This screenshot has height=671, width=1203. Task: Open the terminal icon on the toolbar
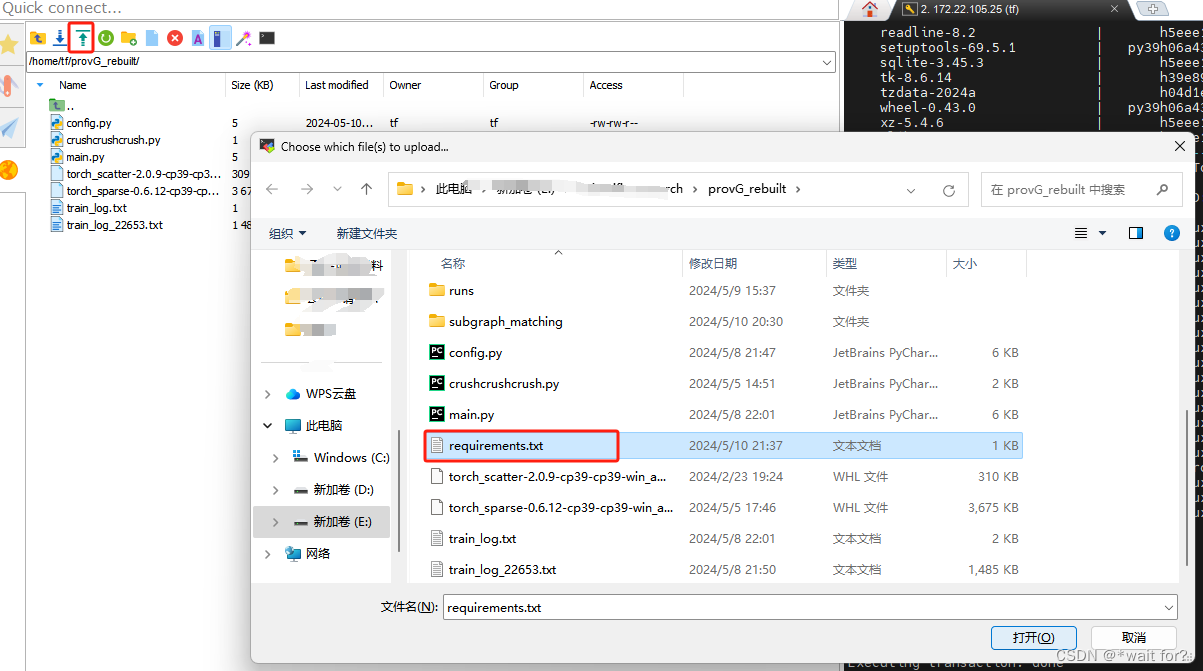pyautogui.click(x=266, y=37)
